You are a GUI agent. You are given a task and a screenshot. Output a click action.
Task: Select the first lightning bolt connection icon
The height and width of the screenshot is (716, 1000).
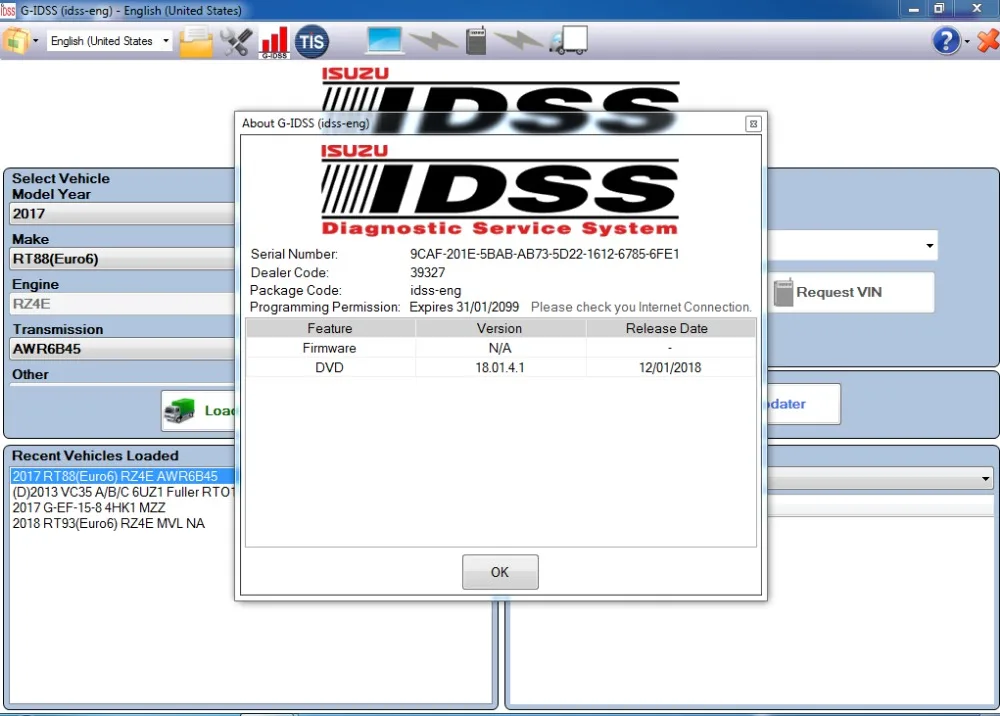click(x=434, y=41)
